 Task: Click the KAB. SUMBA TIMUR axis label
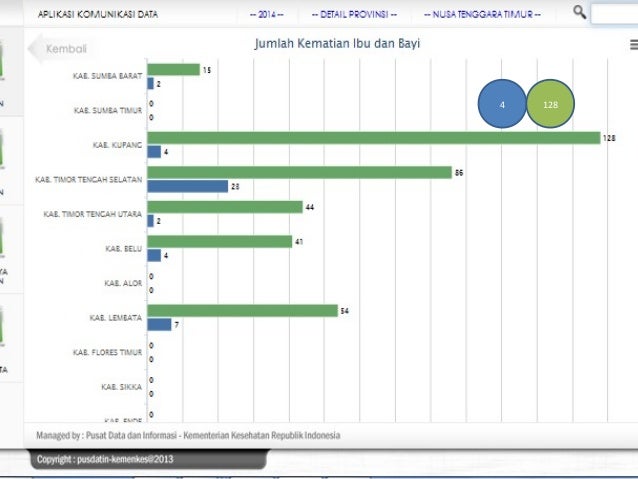[108, 110]
